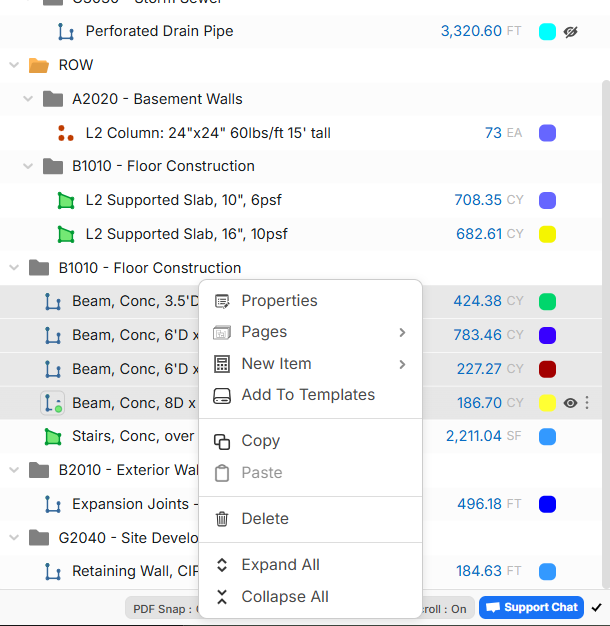This screenshot has height=626, width=610.
Task: Click the Properties icon in context menu
Action: click(x=222, y=301)
